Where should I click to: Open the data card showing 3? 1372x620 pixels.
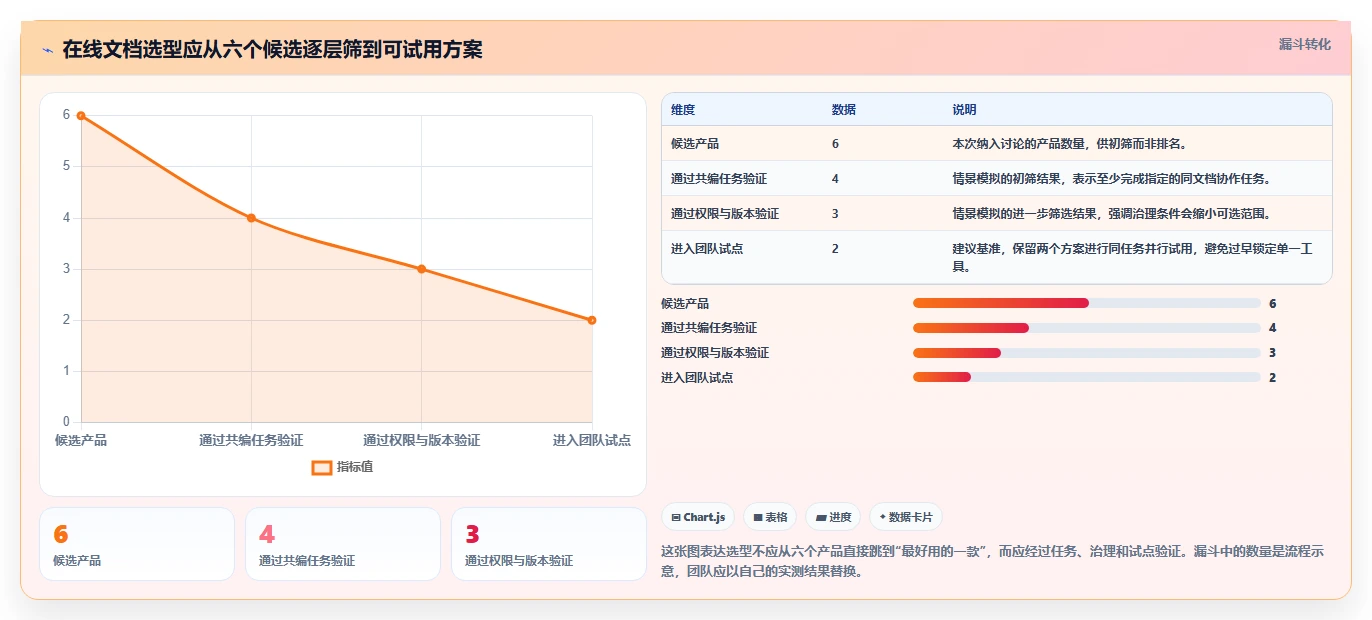pos(549,544)
